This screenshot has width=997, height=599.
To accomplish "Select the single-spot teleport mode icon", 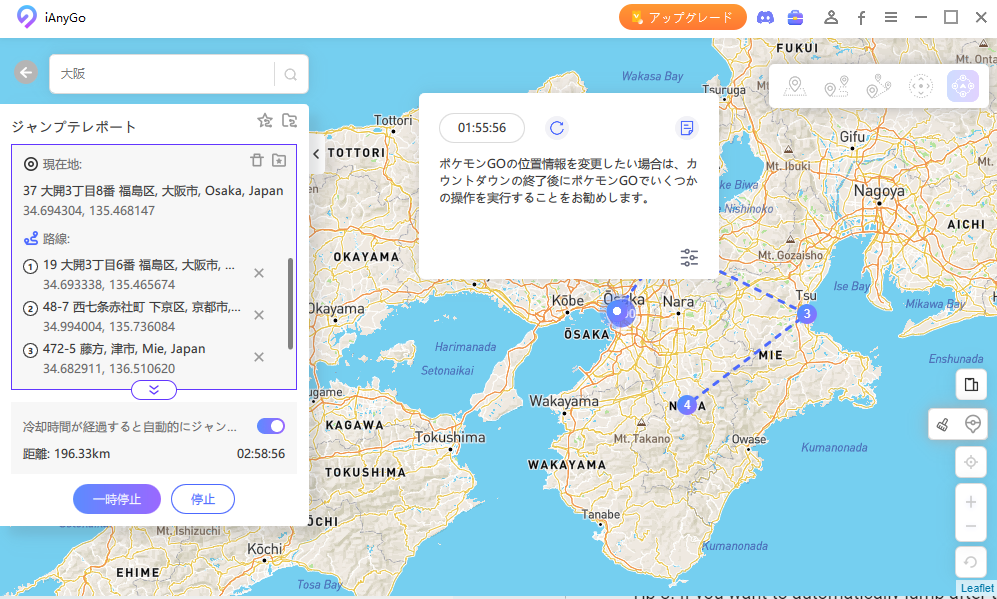I will 795,86.
